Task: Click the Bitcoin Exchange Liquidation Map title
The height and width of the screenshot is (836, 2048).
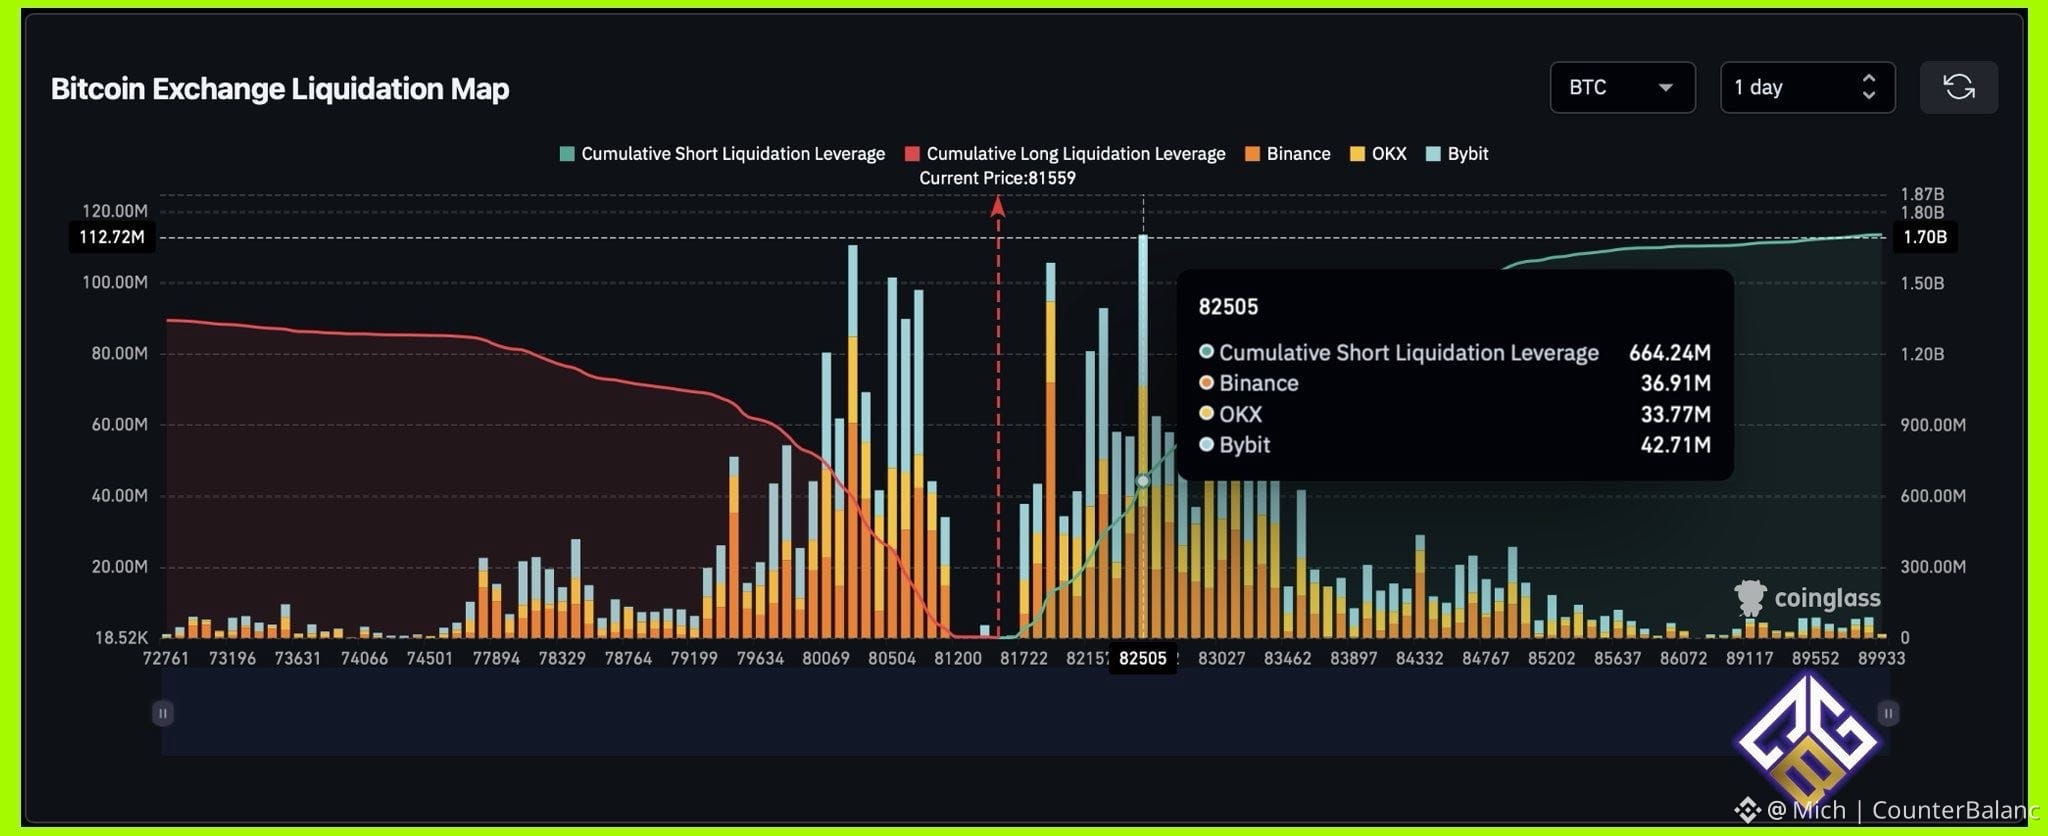Action: [280, 89]
